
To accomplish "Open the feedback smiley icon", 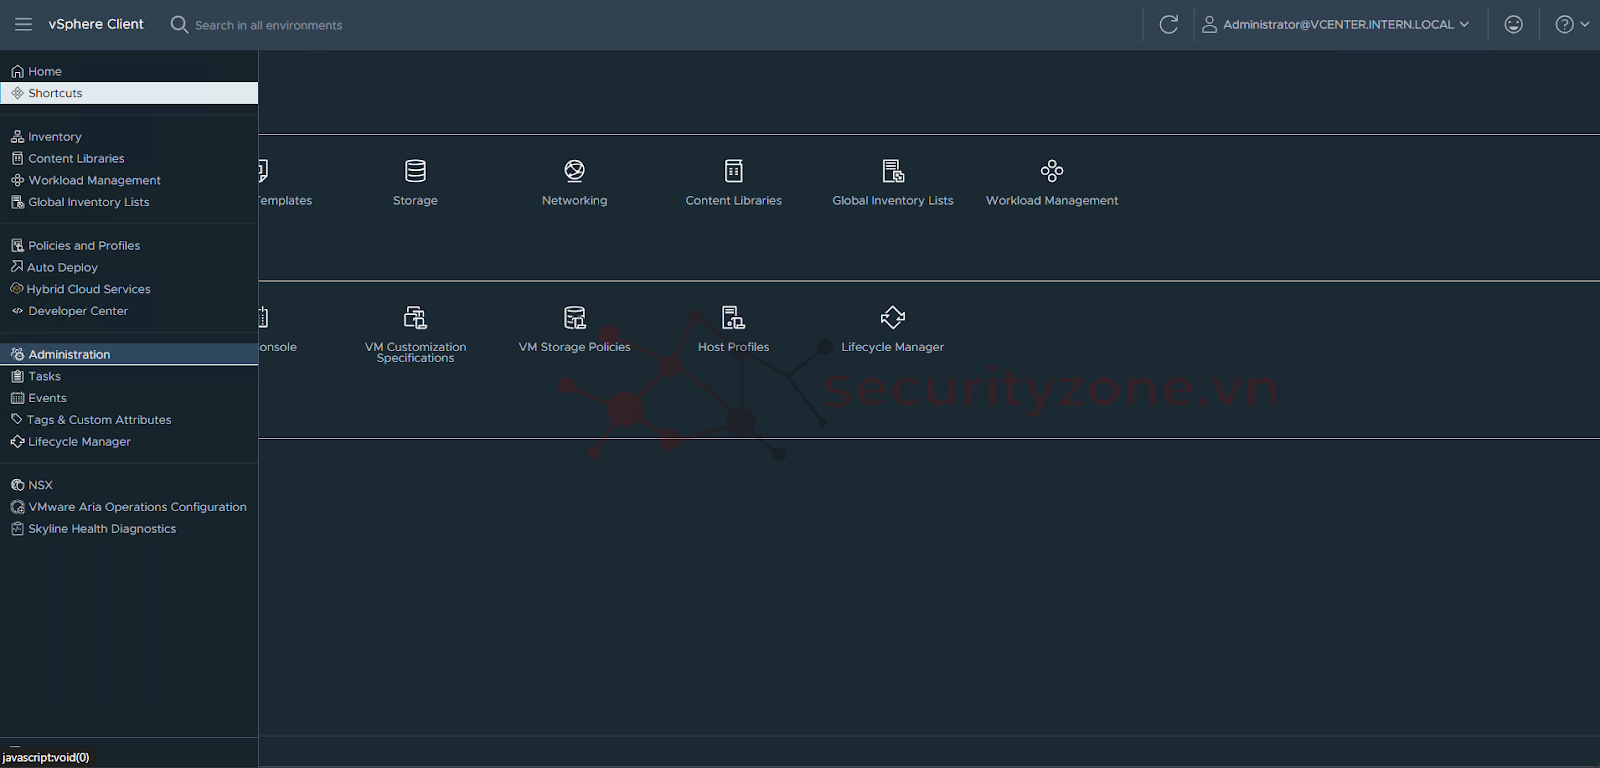I will 1513,24.
